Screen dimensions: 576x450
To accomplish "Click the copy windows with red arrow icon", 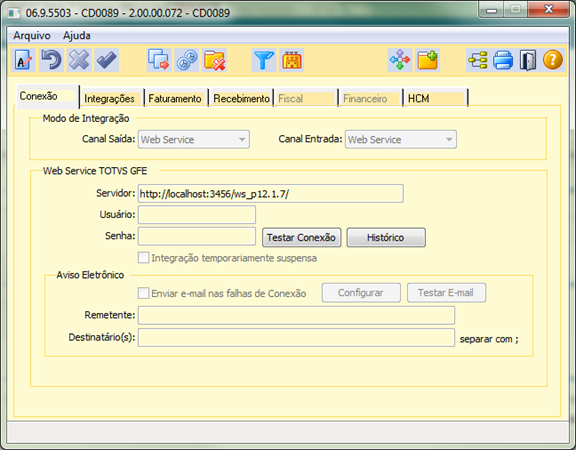I will (159, 60).
